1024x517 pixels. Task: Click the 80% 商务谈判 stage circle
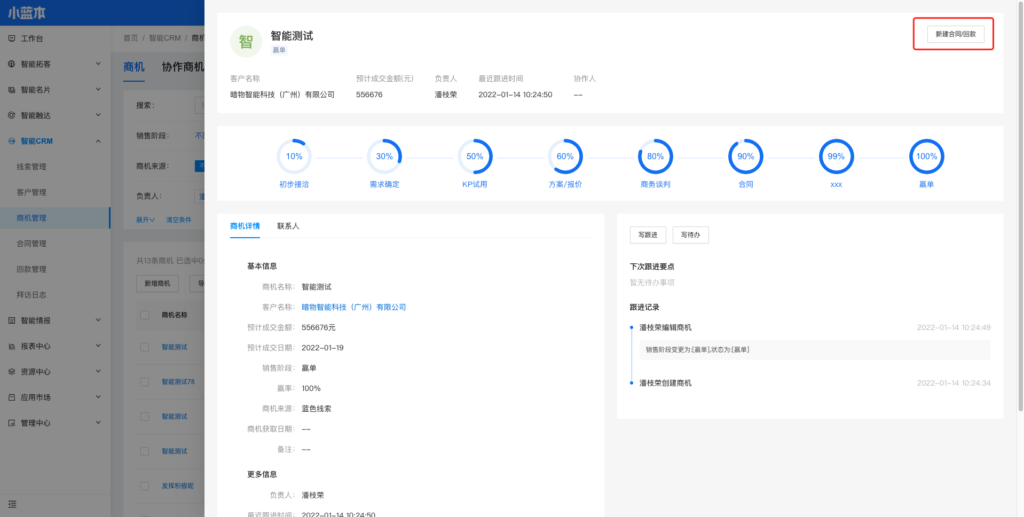[655, 156]
